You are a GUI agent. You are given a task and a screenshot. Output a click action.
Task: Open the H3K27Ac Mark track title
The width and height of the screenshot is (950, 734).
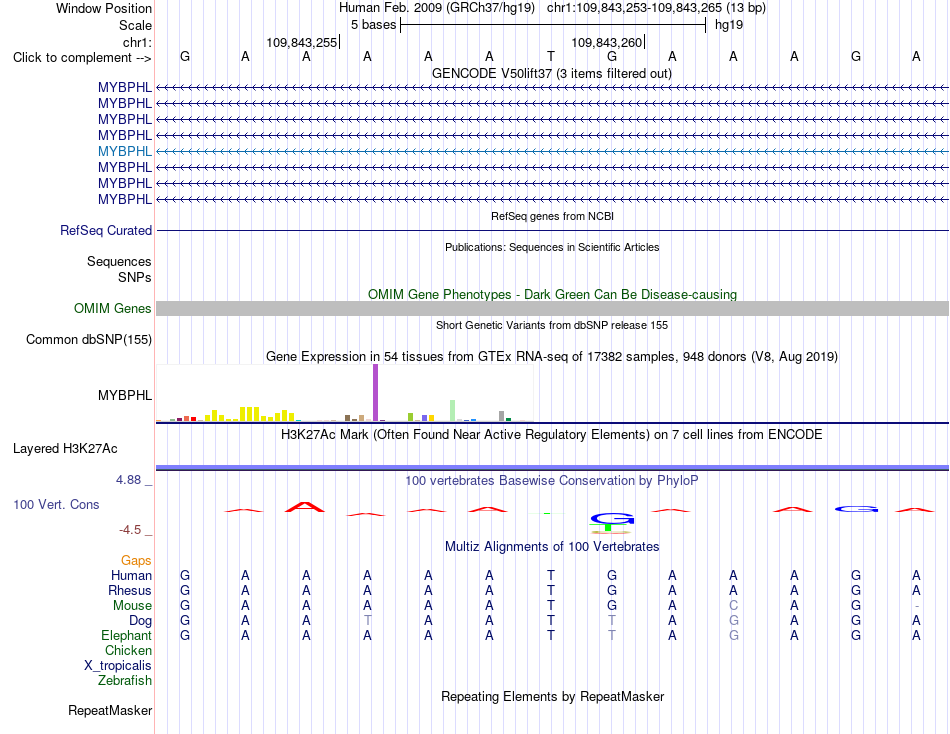(552, 435)
